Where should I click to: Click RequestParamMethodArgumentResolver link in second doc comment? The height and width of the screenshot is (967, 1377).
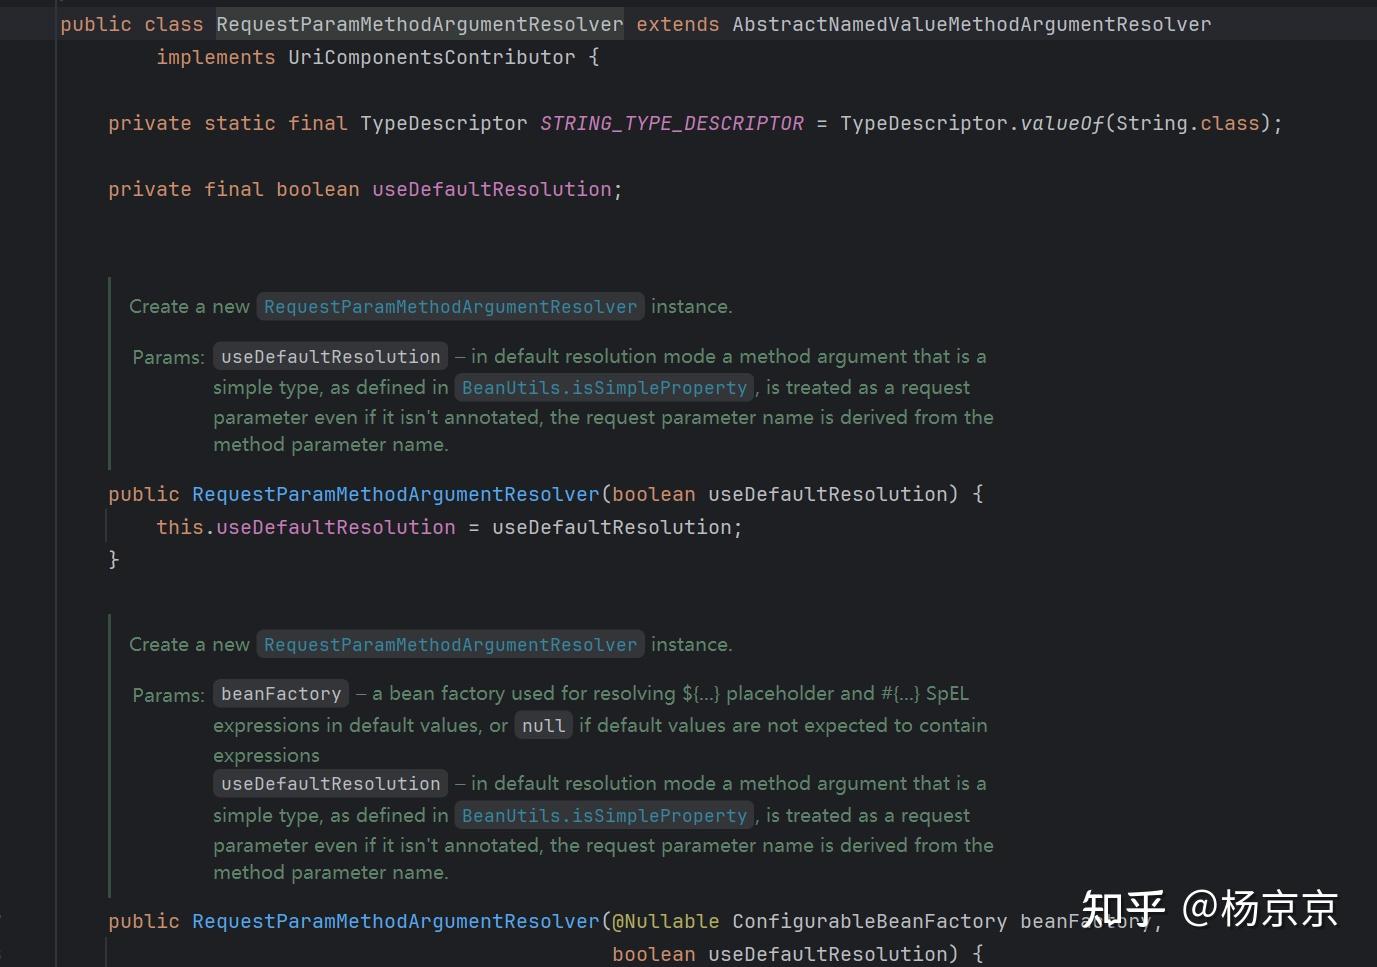[450, 644]
